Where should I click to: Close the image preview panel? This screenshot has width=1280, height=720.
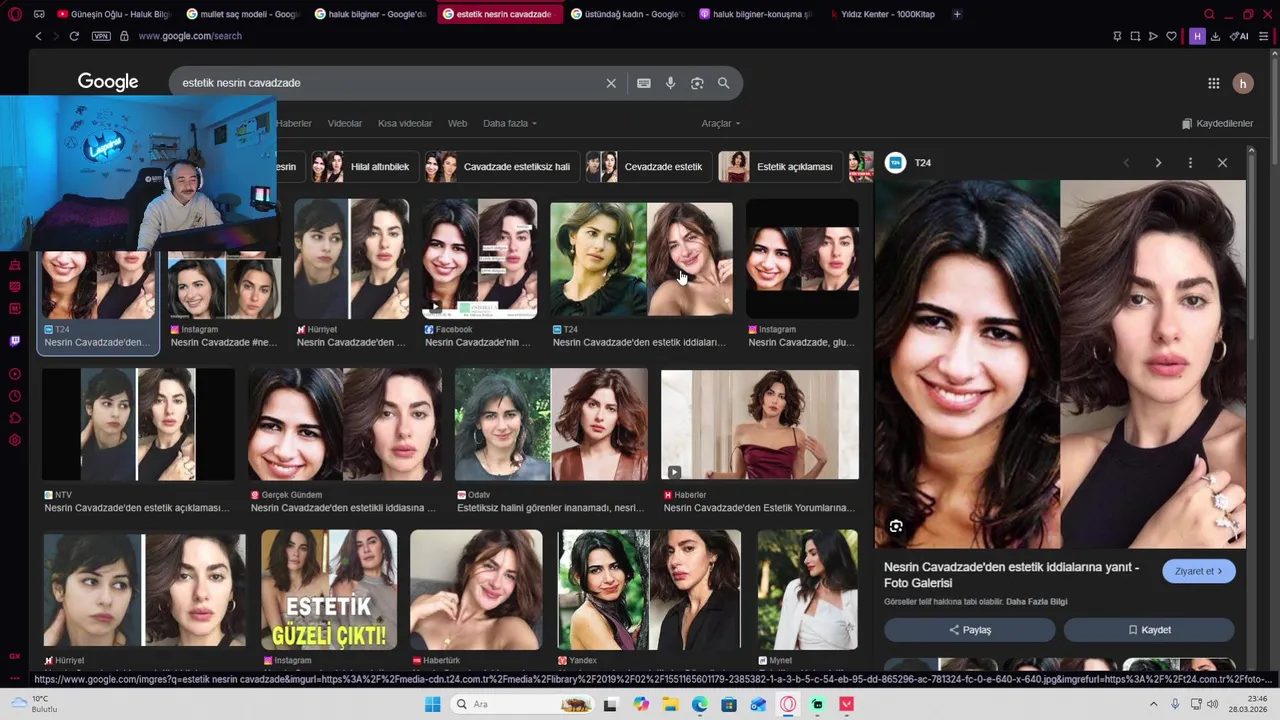1222,163
